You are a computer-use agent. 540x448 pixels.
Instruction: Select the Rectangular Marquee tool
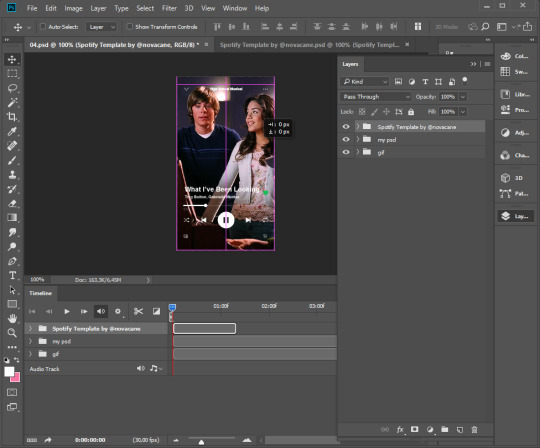click(x=12, y=73)
